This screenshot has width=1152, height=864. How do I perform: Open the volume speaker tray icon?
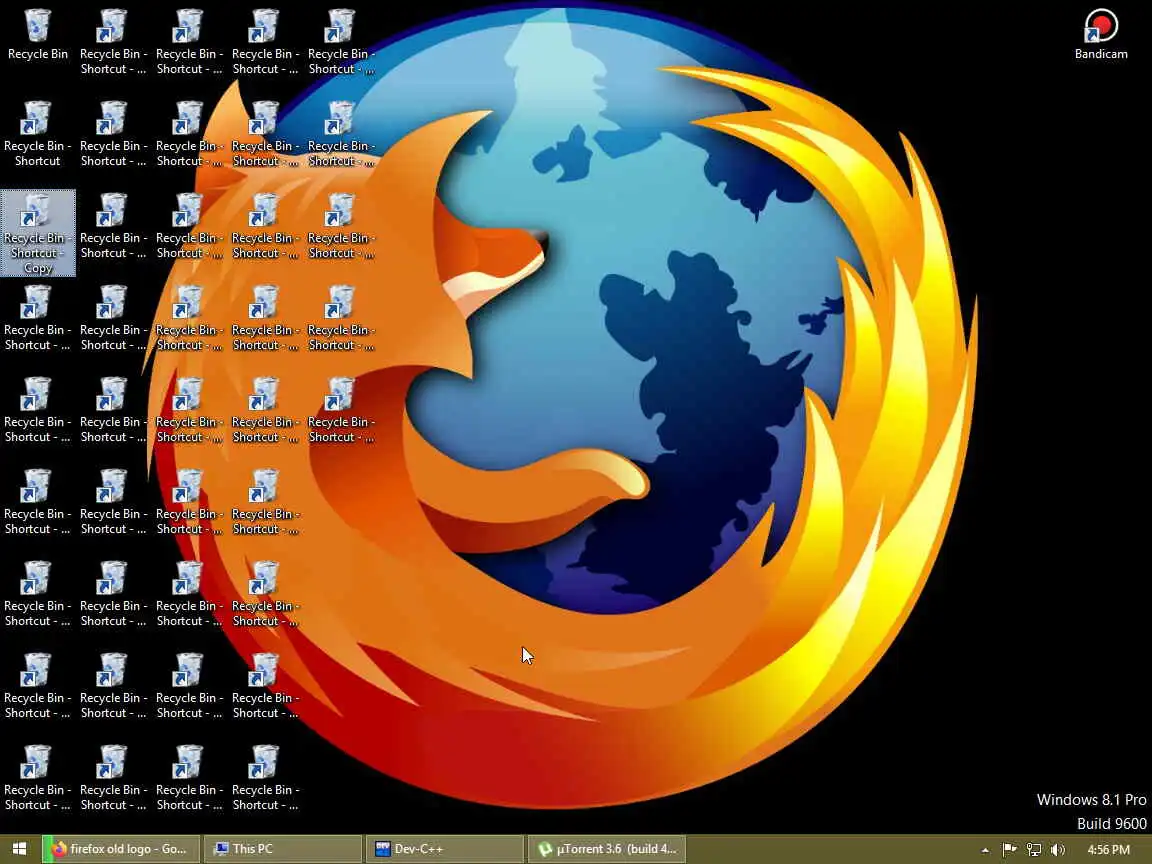(x=1057, y=850)
